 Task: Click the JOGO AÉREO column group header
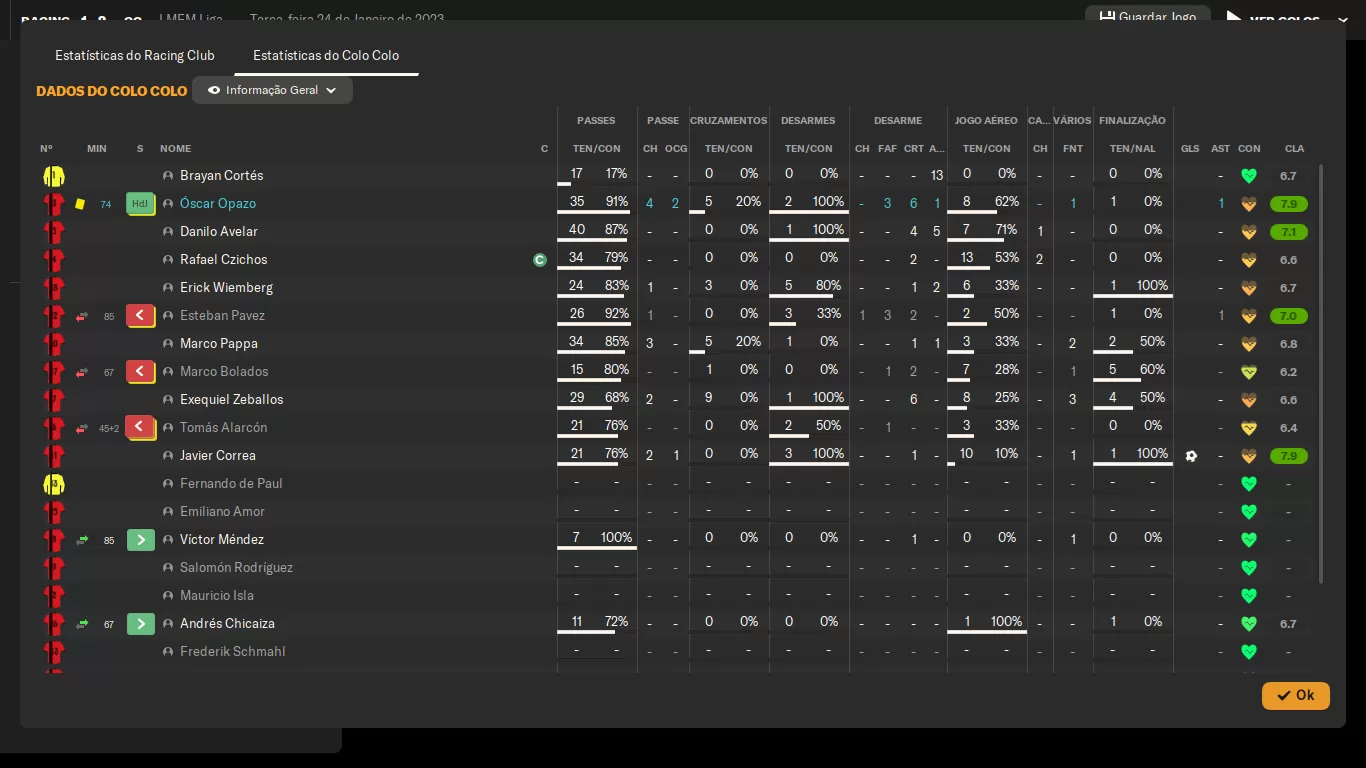tap(986, 121)
